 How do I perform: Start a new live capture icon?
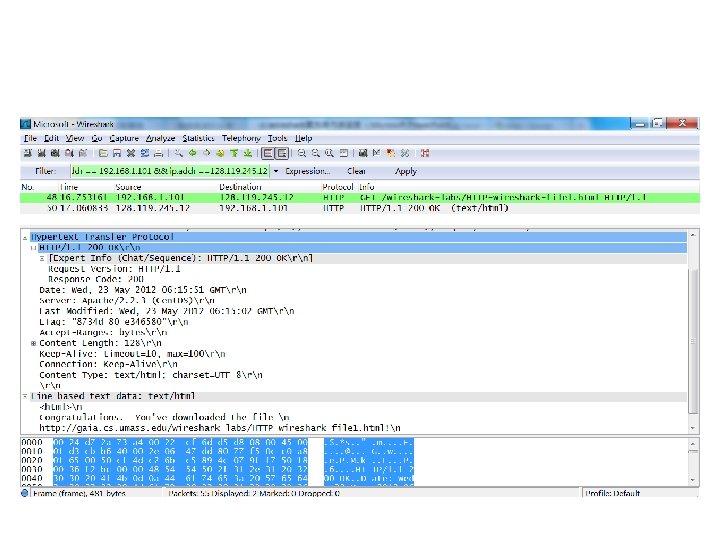(x=55, y=153)
